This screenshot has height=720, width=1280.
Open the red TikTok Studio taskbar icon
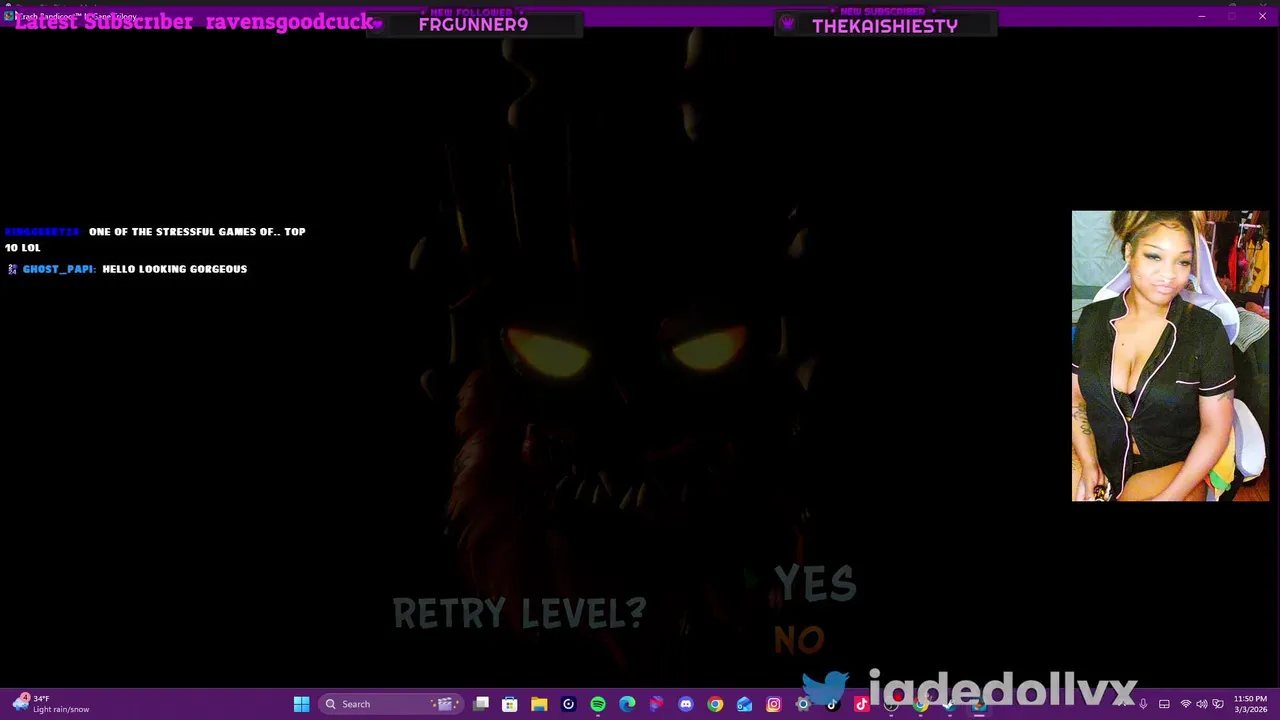[x=861, y=704]
